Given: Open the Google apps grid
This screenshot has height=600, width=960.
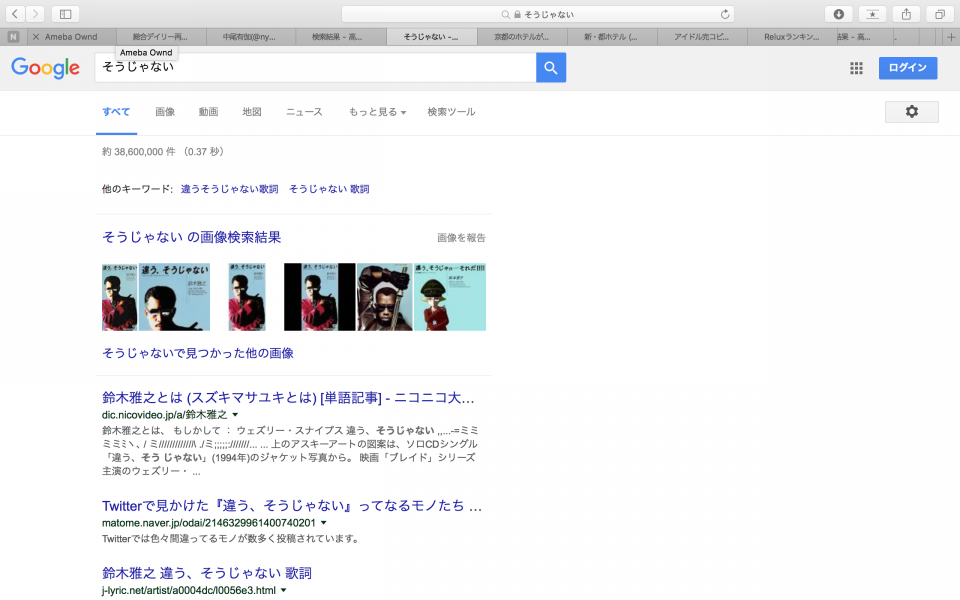Looking at the screenshot, I should 857,68.
